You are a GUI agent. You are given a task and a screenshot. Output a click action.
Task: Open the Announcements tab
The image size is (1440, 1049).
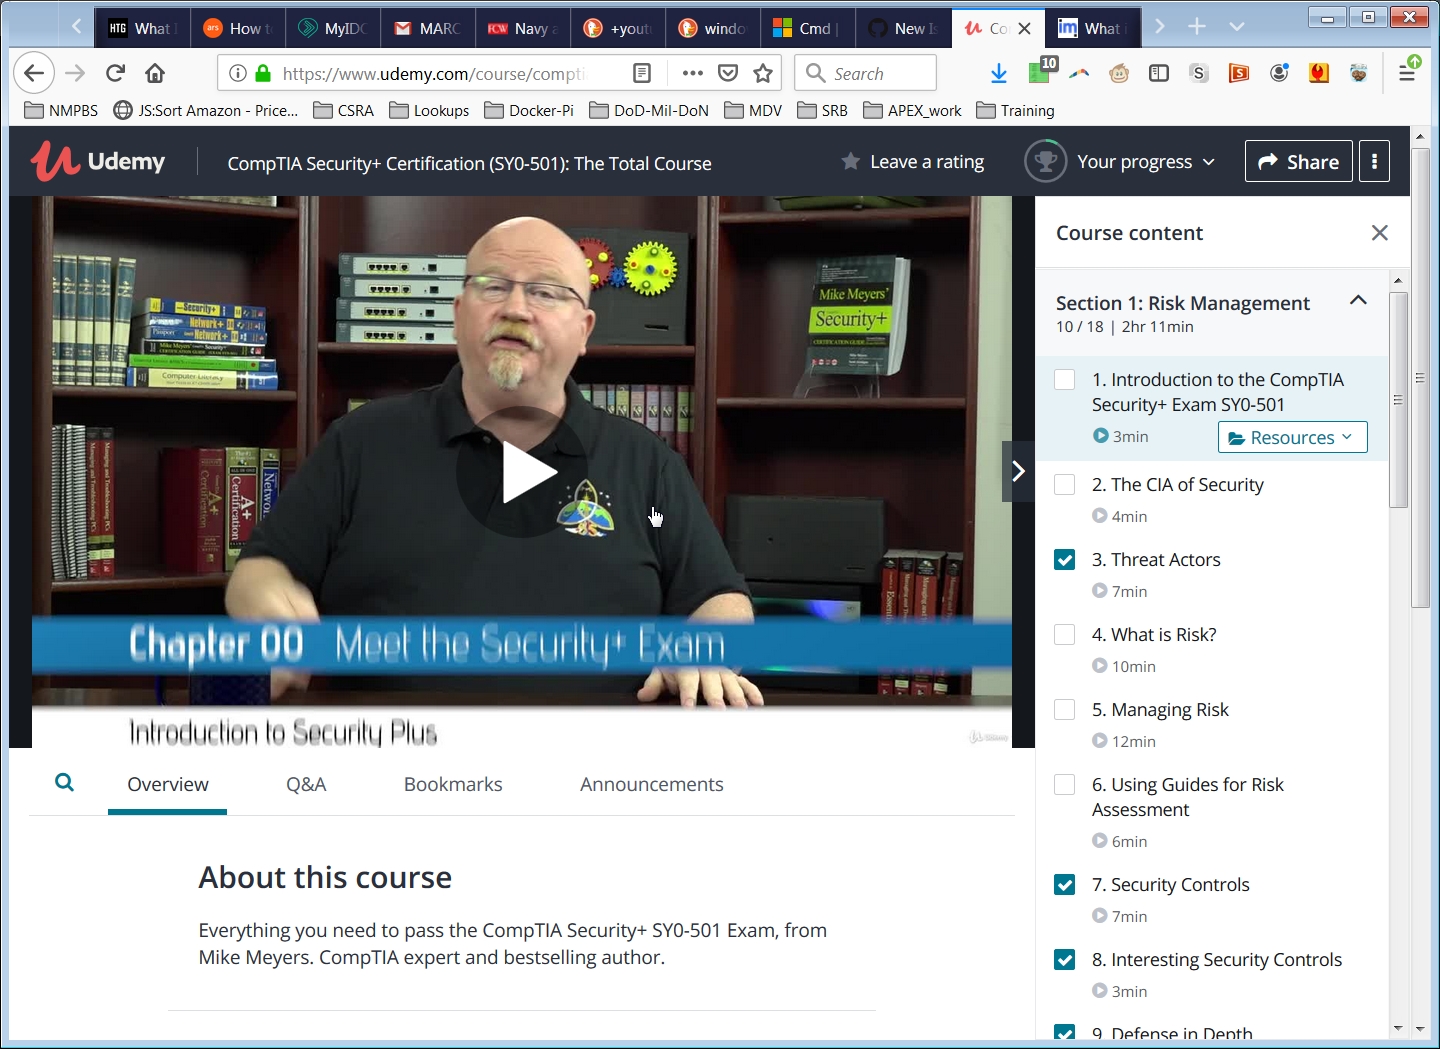pos(652,784)
